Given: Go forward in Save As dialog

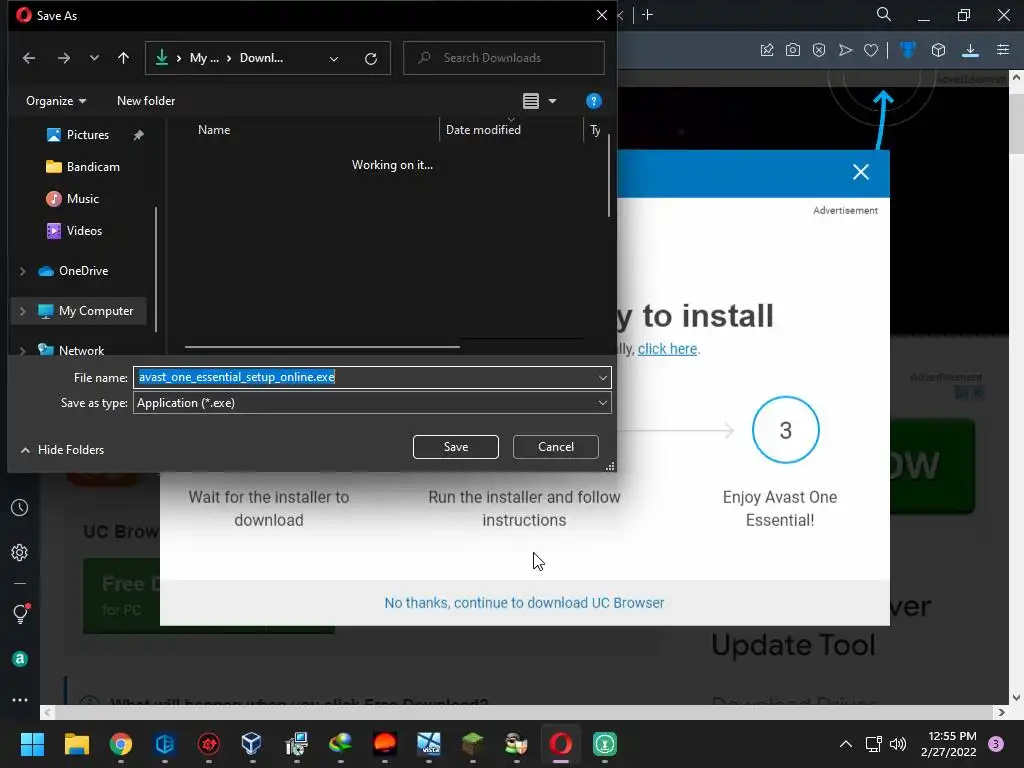Looking at the screenshot, I should pos(63,58).
